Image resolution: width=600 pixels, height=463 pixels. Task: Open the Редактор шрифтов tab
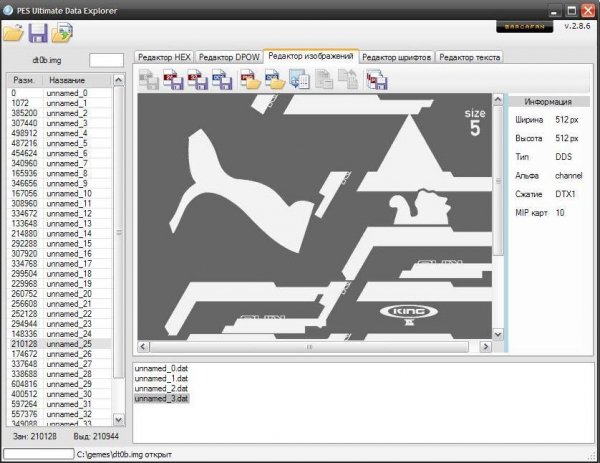click(x=396, y=57)
